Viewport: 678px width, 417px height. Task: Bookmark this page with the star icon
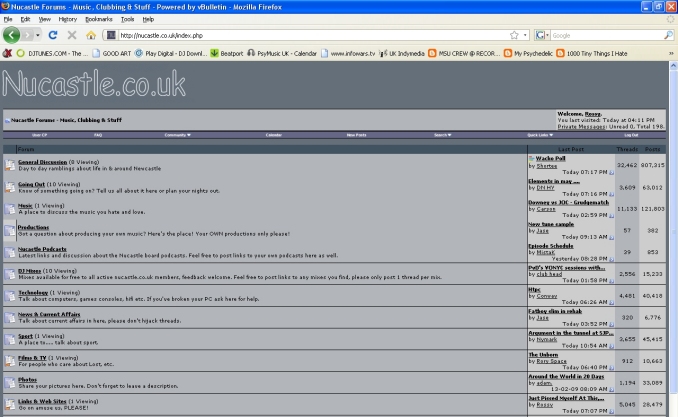click(x=513, y=35)
